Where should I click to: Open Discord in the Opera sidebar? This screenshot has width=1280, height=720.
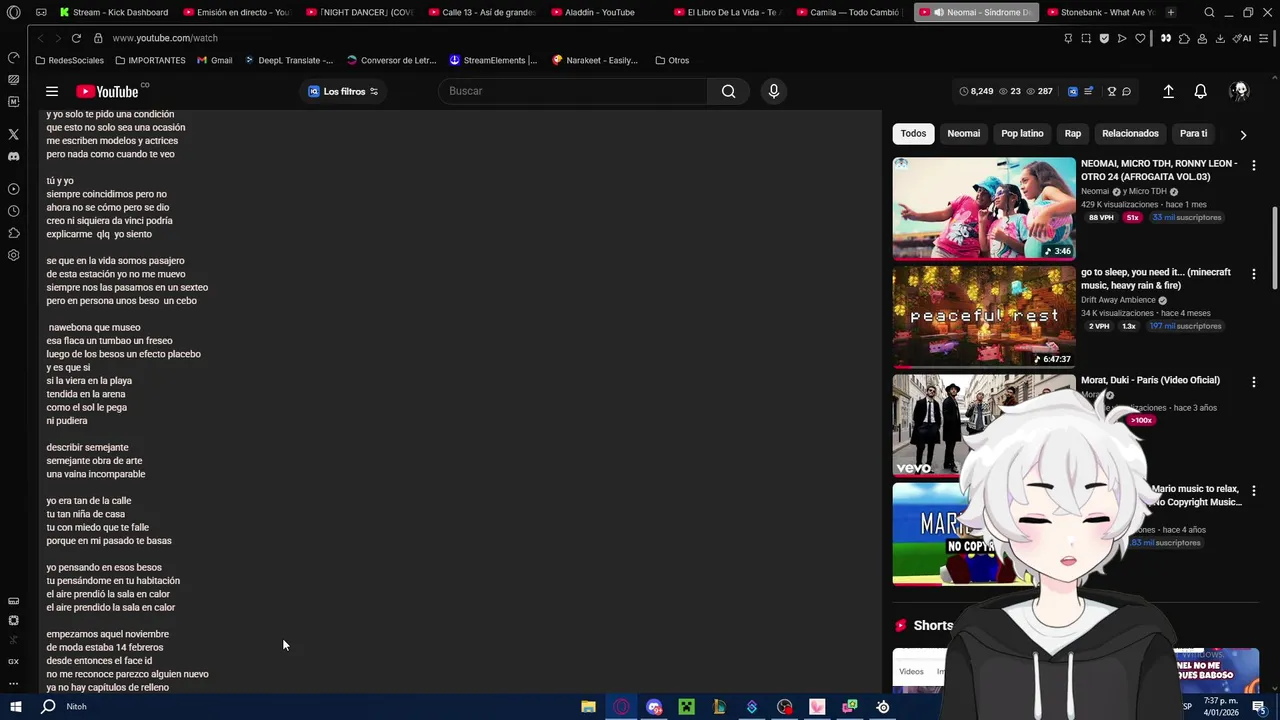[14, 156]
